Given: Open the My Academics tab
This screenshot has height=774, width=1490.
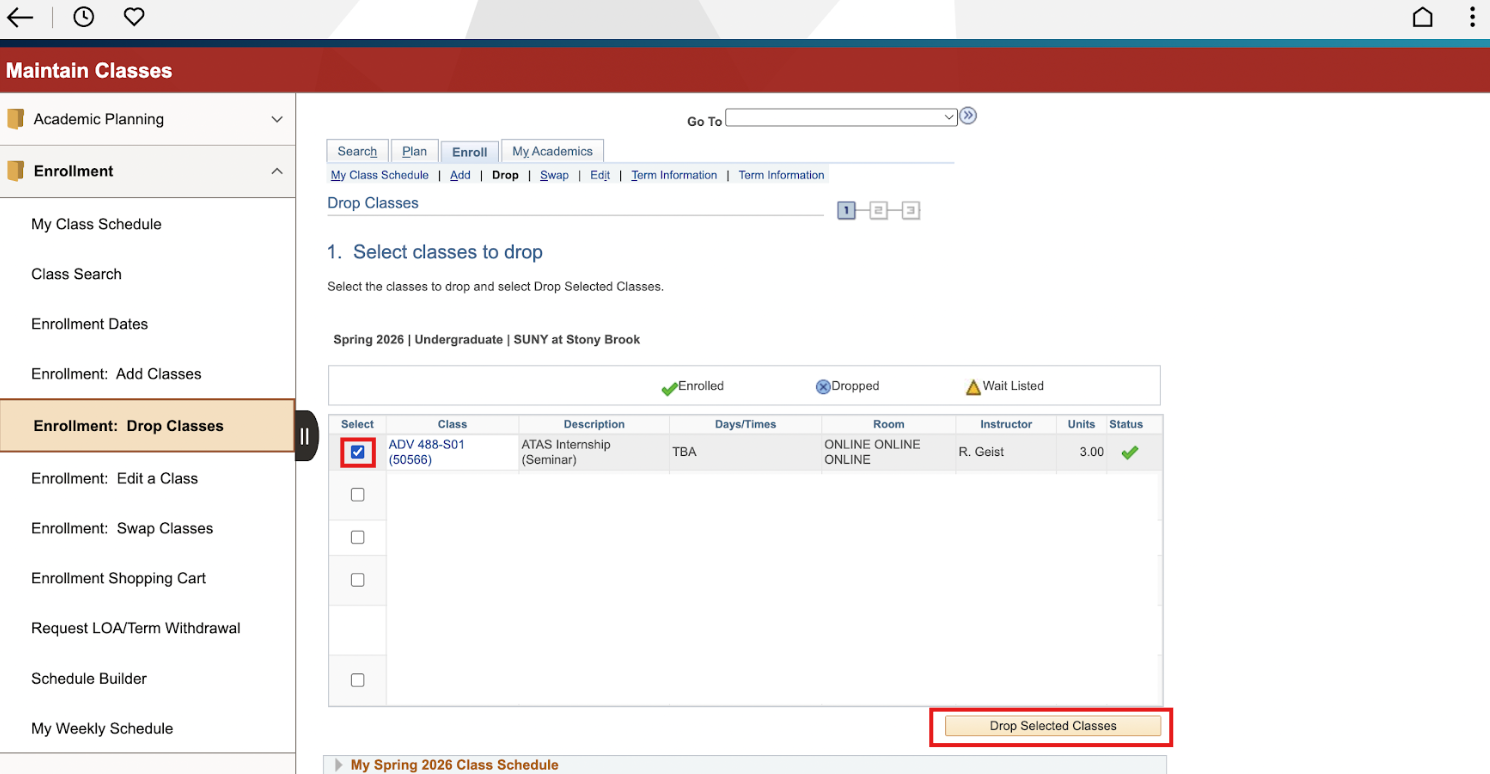Looking at the screenshot, I should (x=552, y=151).
